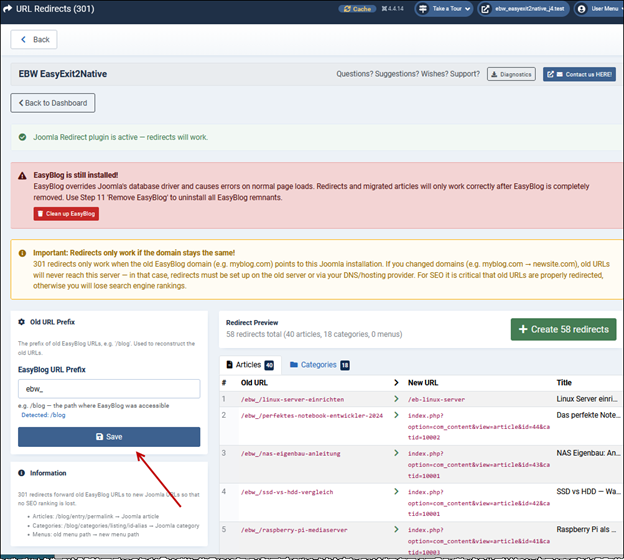Click title cell Raspberry Pi als
Viewport: 624px width, 560px height.
pos(586,529)
